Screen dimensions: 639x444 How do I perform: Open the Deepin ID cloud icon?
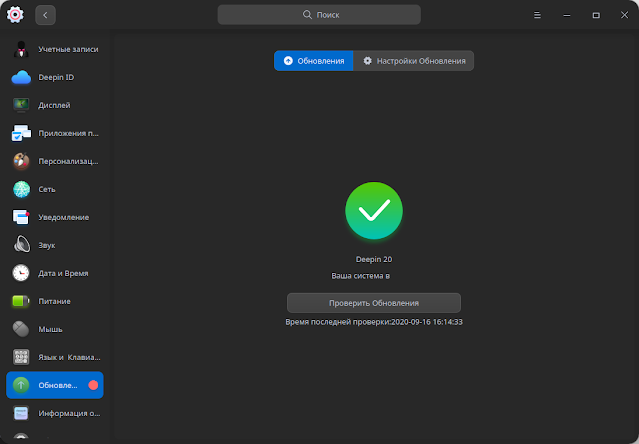point(21,77)
